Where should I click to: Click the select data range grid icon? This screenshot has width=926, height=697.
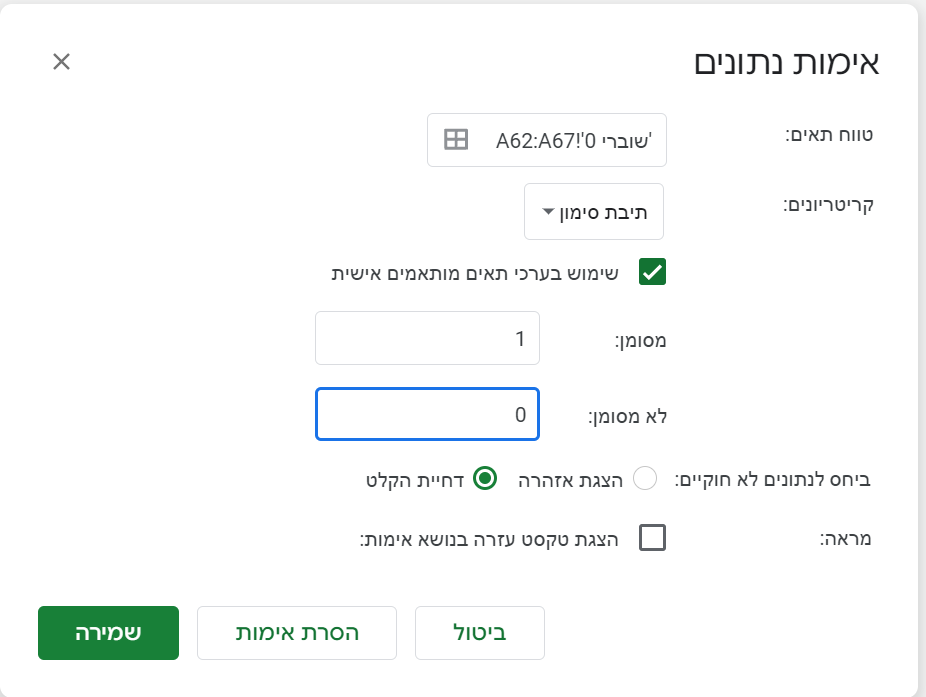[x=456, y=140]
